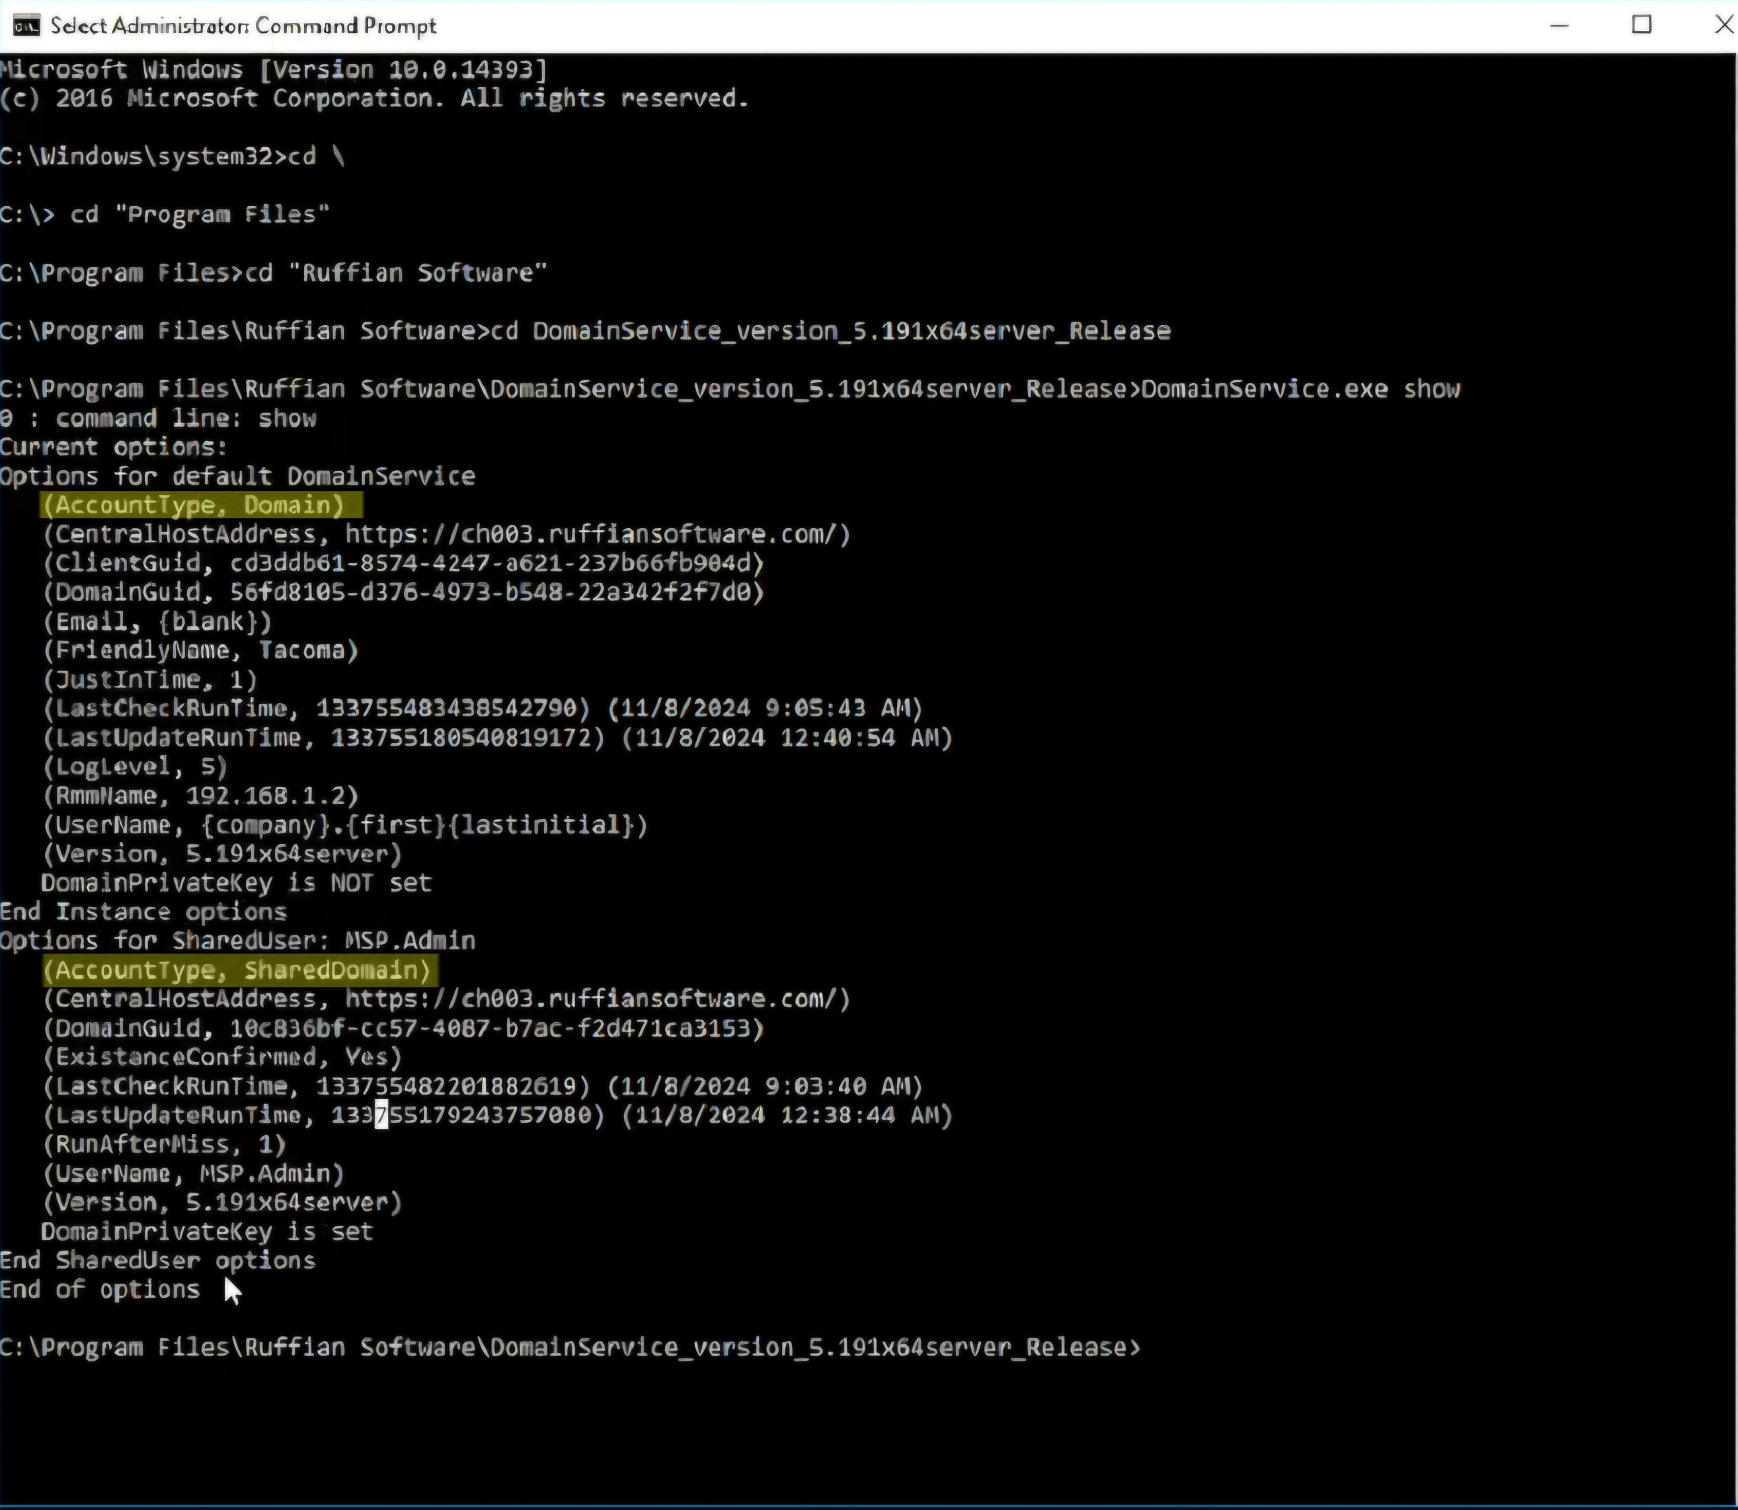The image size is (1738, 1510).
Task: Click the 'DomainService.exe show' command text
Action: [1300, 389]
